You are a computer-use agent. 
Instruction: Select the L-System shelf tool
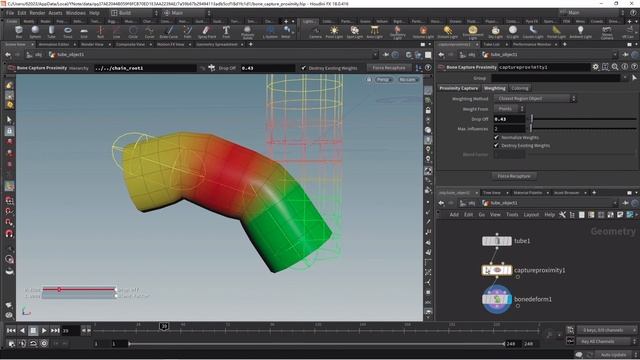(x=270, y=32)
